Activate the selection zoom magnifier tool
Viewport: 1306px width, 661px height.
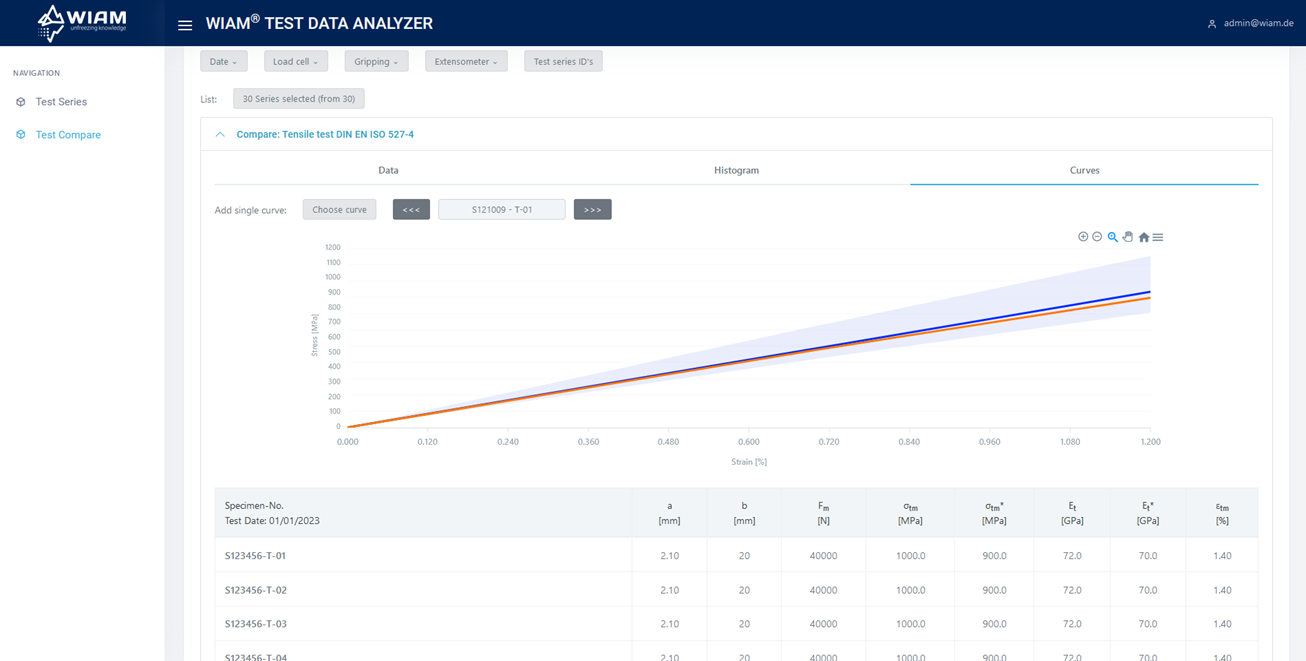tap(1112, 237)
